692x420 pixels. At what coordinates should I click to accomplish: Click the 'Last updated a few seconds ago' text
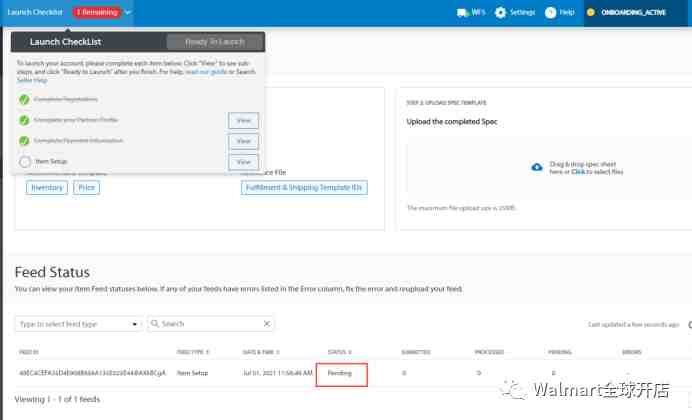click(x=634, y=325)
